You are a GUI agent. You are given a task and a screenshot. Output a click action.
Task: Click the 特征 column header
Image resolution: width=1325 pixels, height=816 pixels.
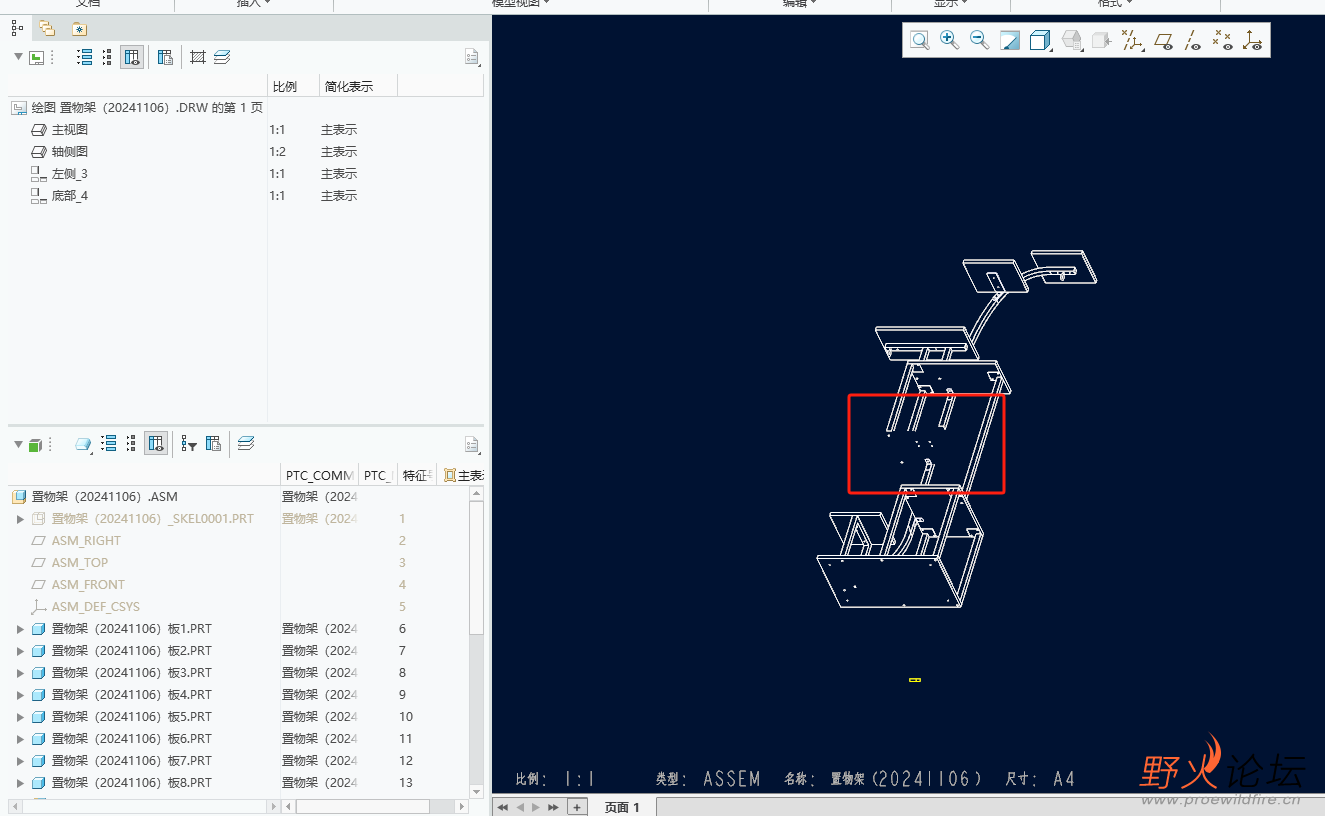click(417, 476)
